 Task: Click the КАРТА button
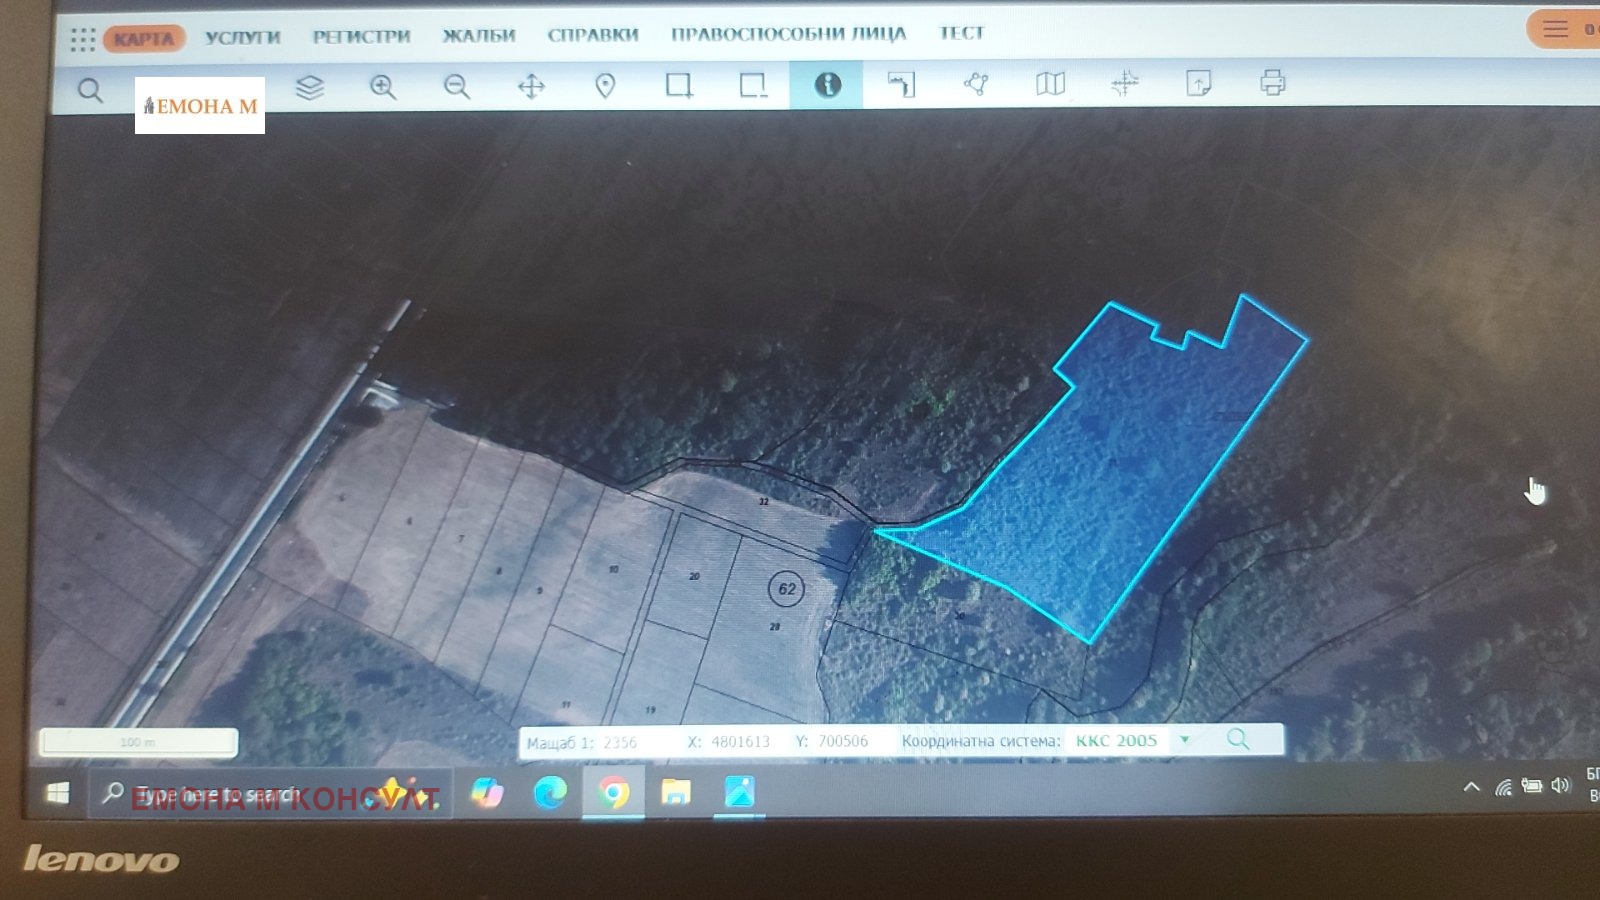coord(144,39)
